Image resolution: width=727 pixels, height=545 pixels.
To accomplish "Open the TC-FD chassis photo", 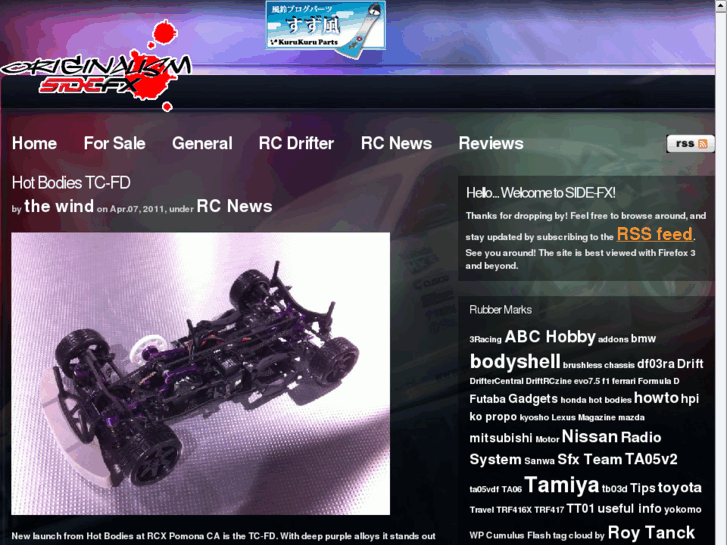I will point(200,373).
